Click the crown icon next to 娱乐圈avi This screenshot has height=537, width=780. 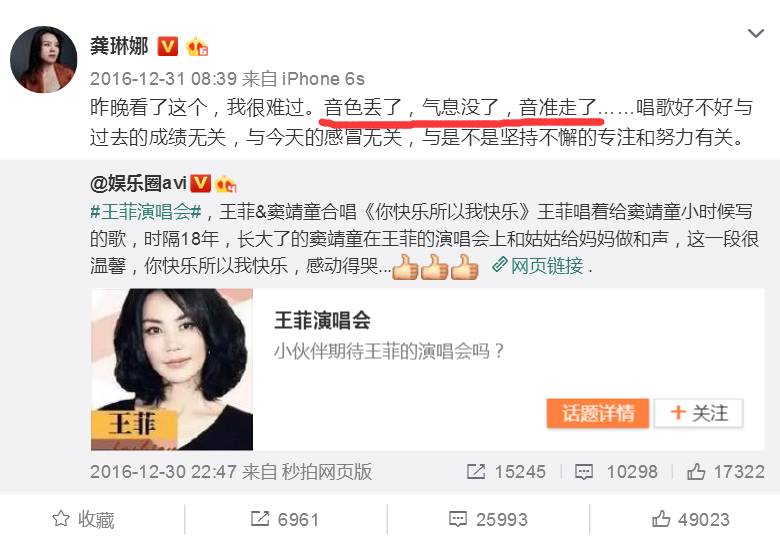pos(225,184)
